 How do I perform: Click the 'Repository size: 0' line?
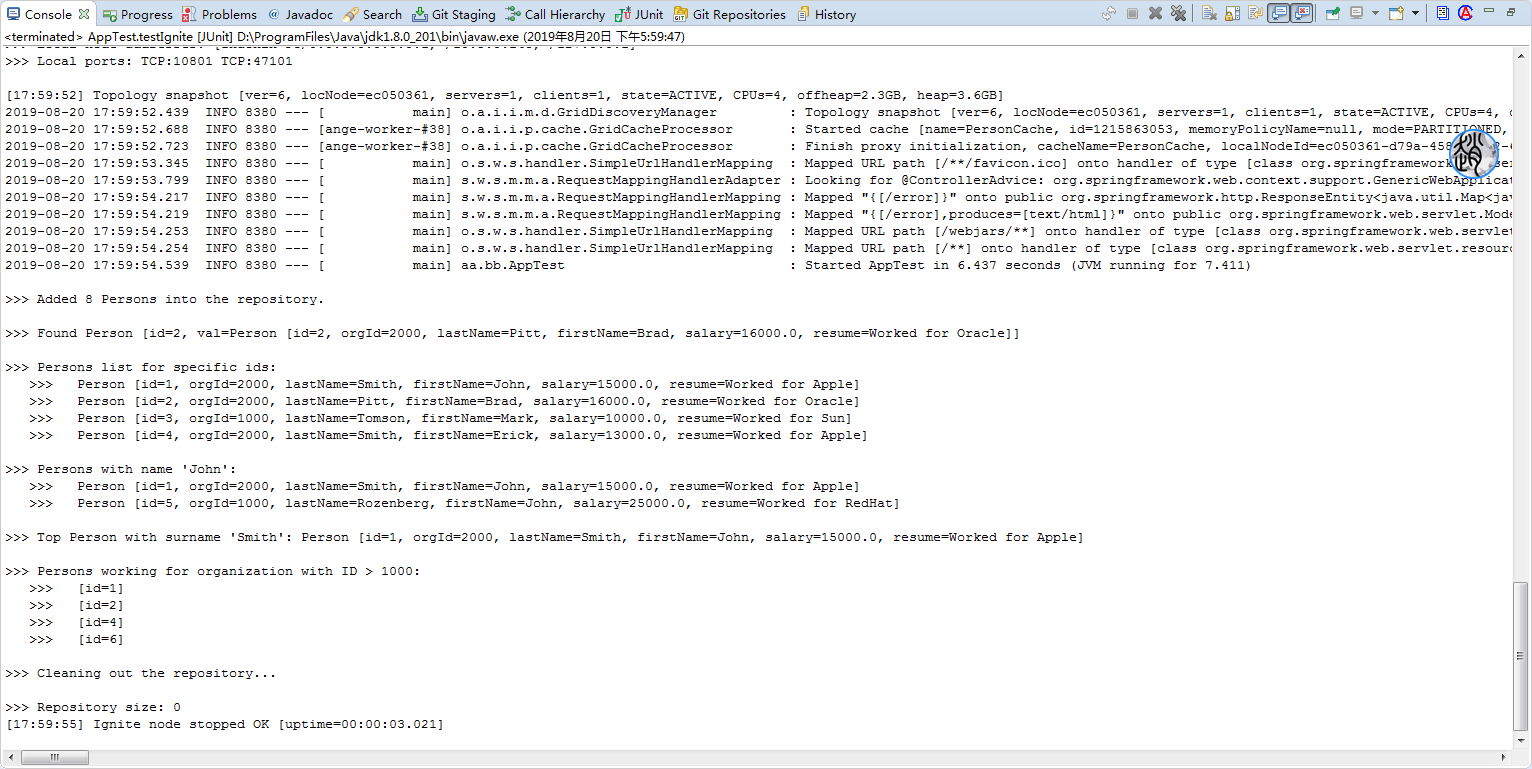click(93, 707)
